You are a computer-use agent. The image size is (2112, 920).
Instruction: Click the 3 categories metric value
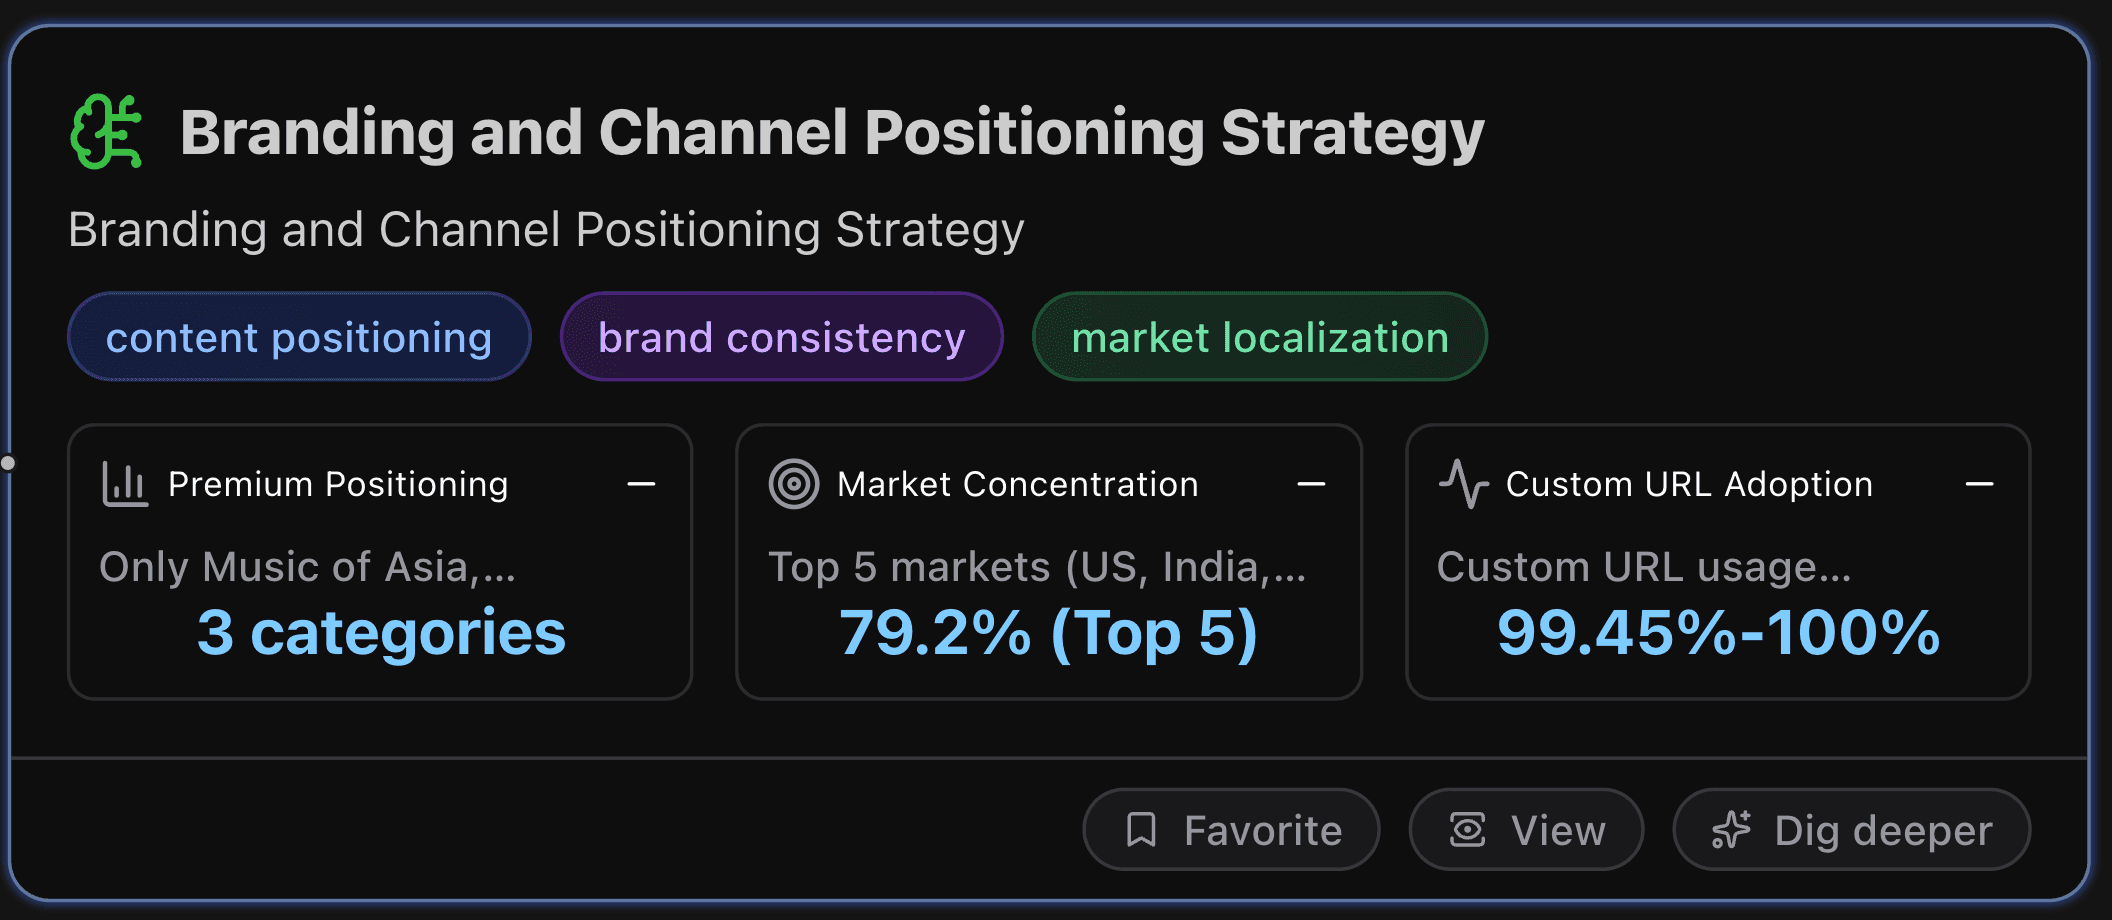[x=381, y=632]
